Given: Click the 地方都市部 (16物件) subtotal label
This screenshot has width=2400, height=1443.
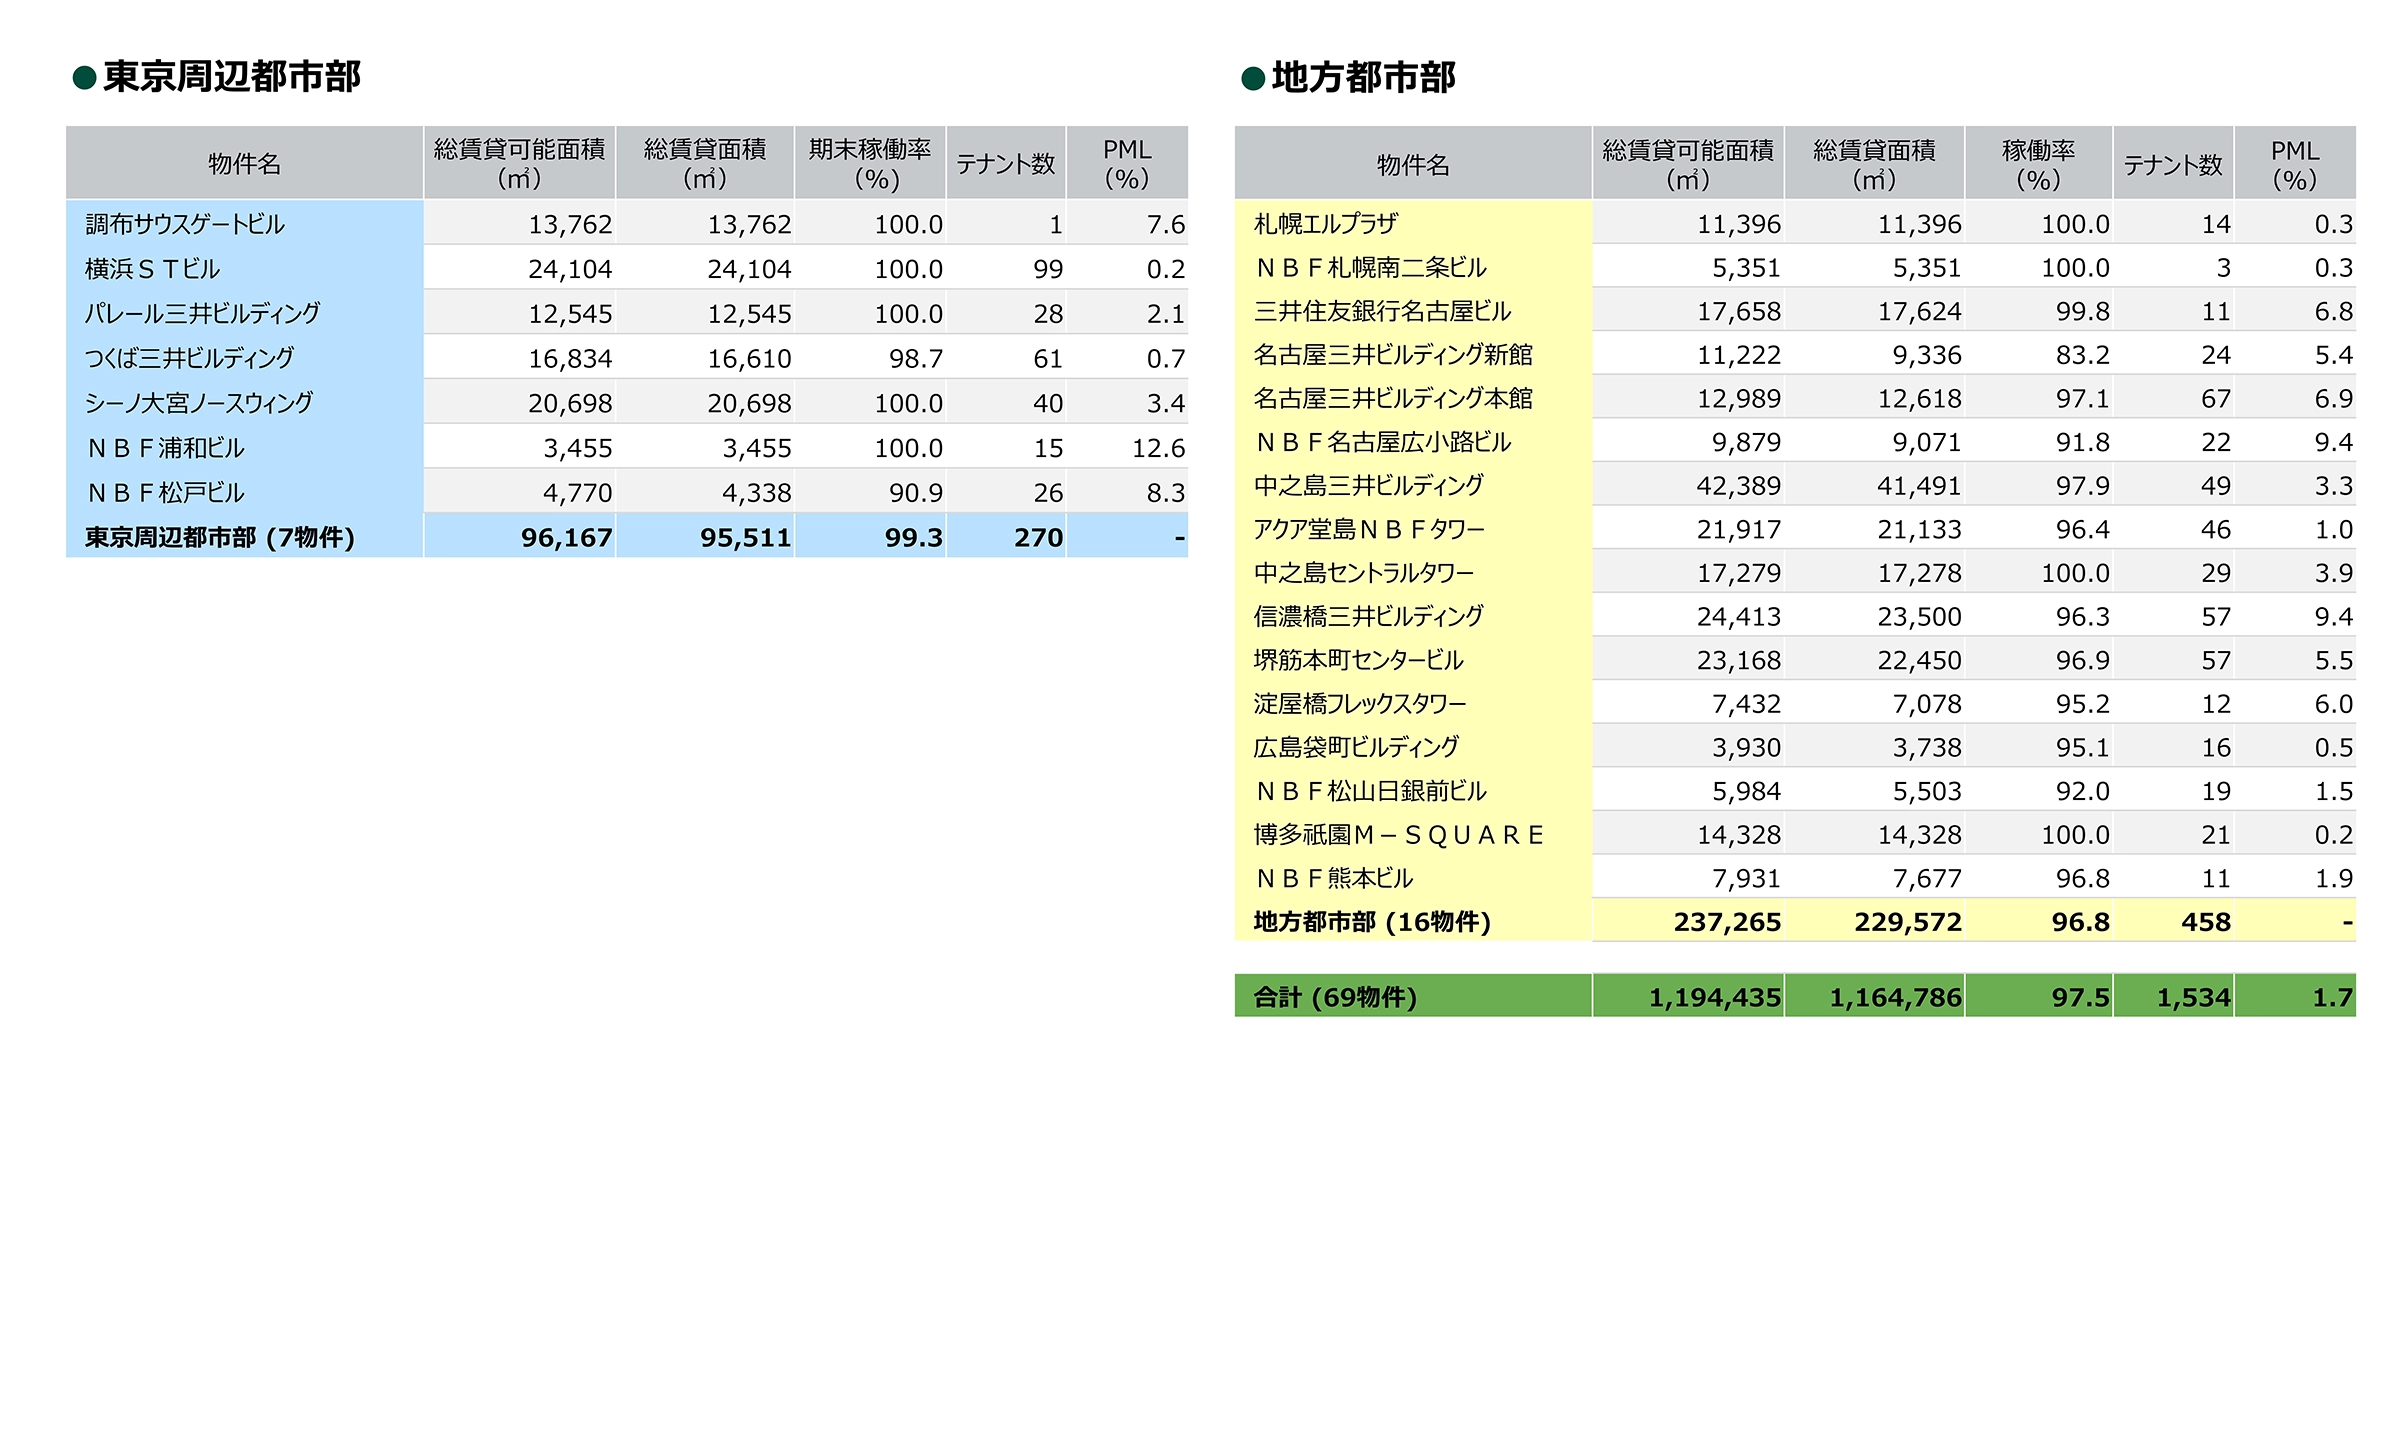Looking at the screenshot, I should tap(1372, 922).
